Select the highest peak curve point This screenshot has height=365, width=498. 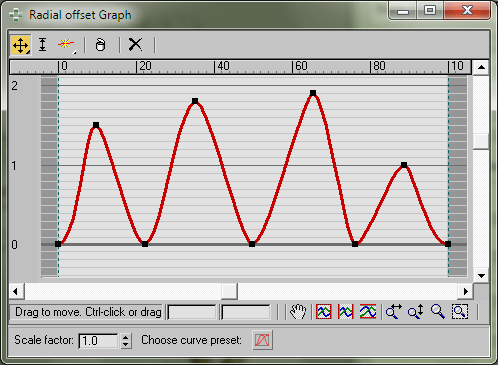pyautogui.click(x=313, y=93)
